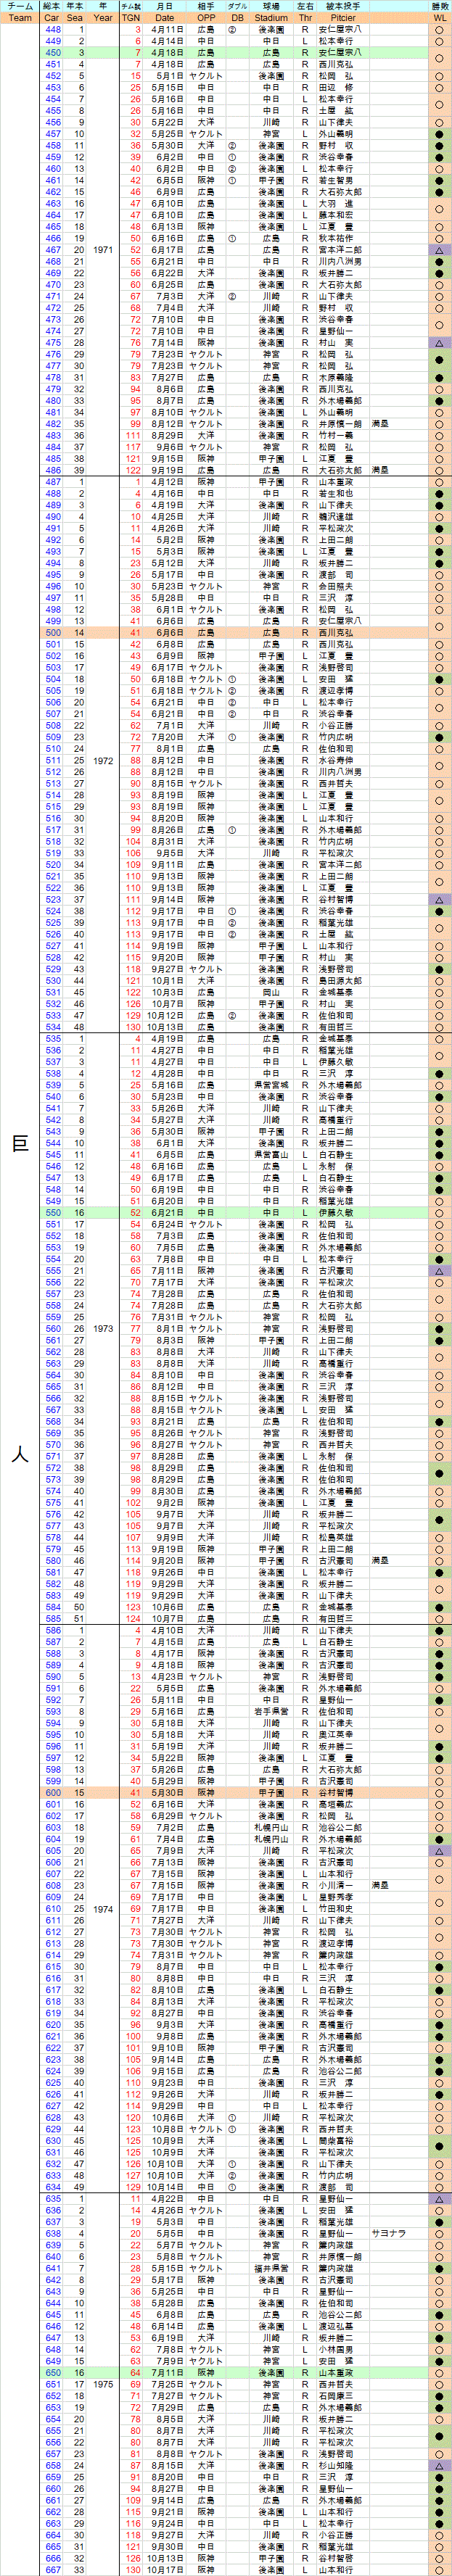The width and height of the screenshot is (452, 2576).
Task: Click stadium "県営宮城" in row 539
Action: click(x=271, y=1085)
